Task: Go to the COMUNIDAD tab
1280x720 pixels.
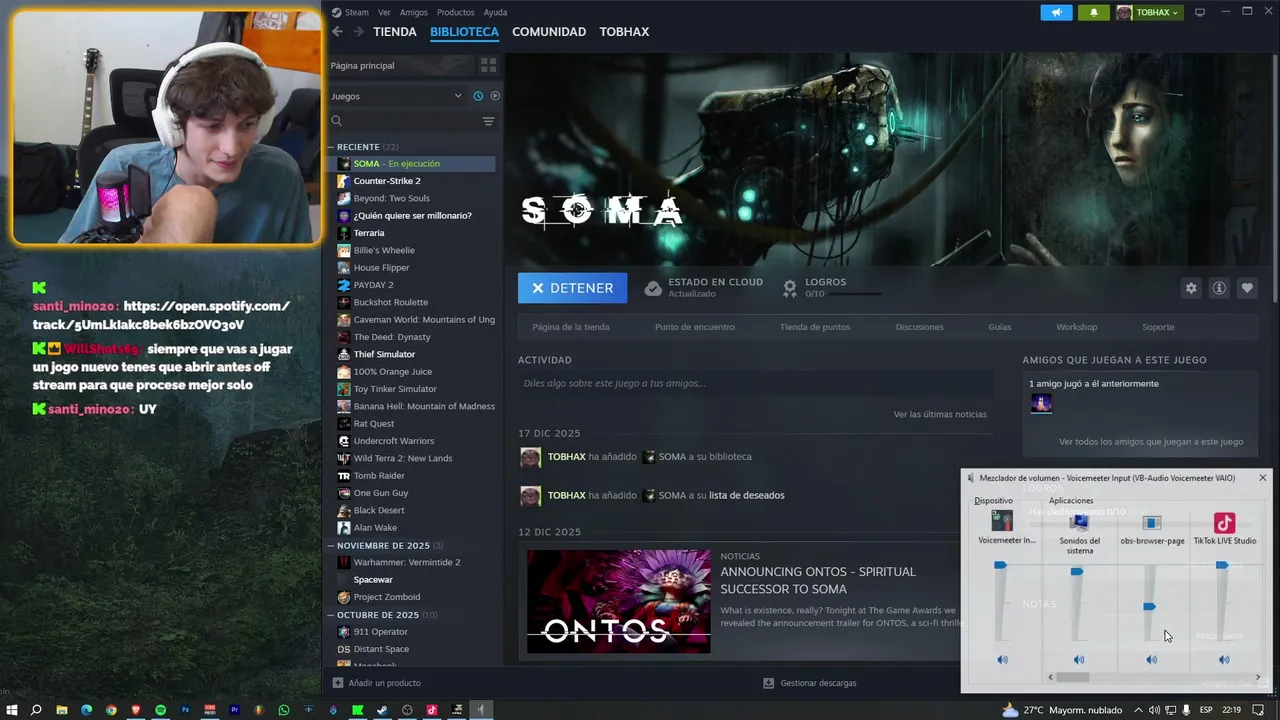Action: 549,32
